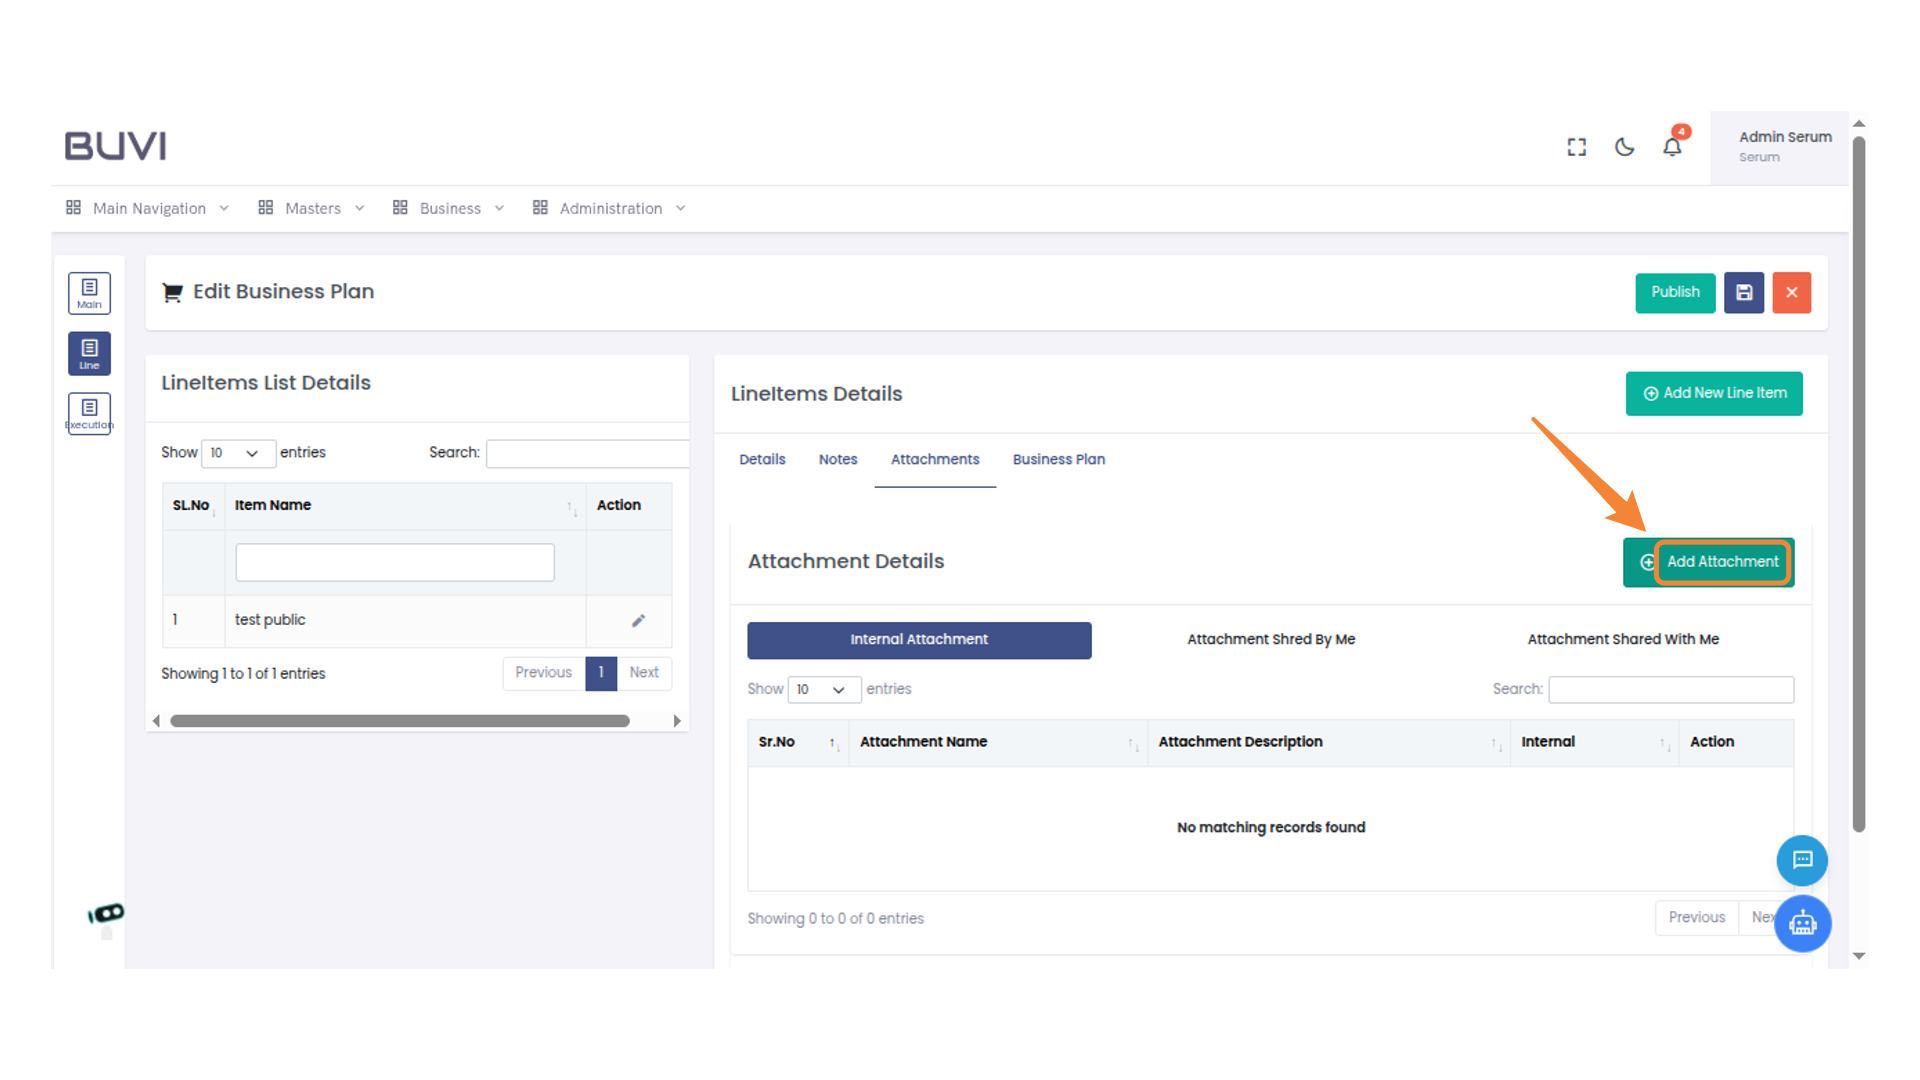The image size is (1920, 1080).
Task: Open the chatbot robot icon
Action: [1802, 924]
